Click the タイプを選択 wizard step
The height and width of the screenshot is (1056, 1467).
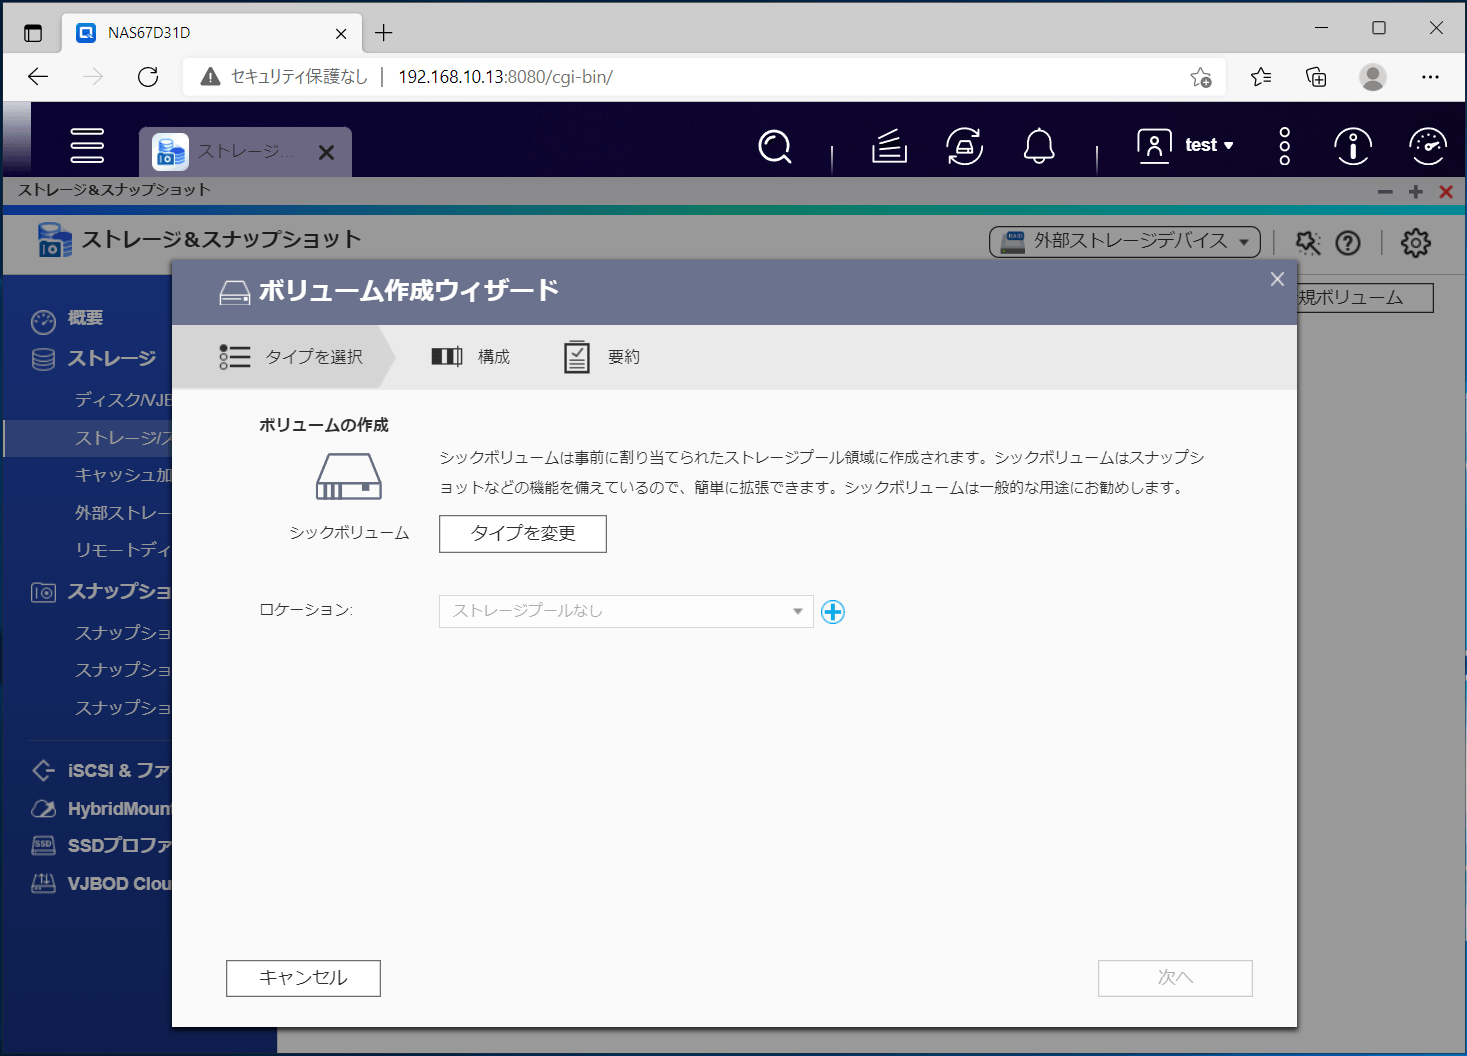point(291,357)
